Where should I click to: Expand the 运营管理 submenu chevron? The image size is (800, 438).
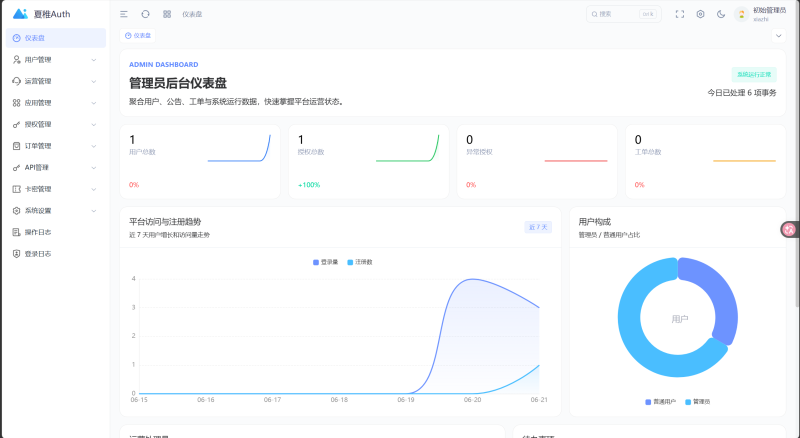[x=94, y=81]
